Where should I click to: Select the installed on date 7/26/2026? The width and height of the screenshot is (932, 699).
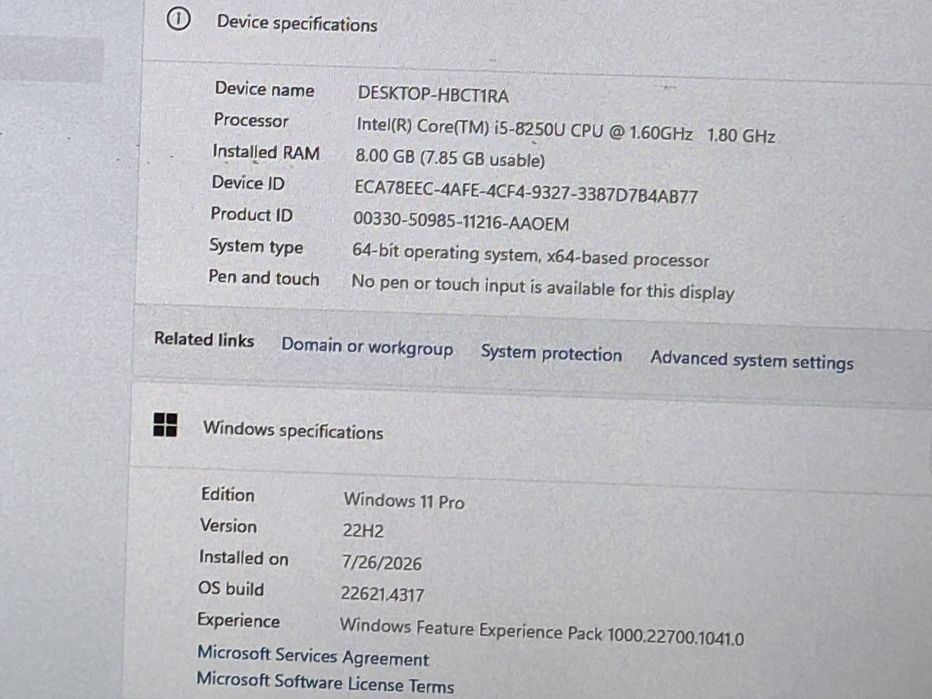[x=382, y=562]
